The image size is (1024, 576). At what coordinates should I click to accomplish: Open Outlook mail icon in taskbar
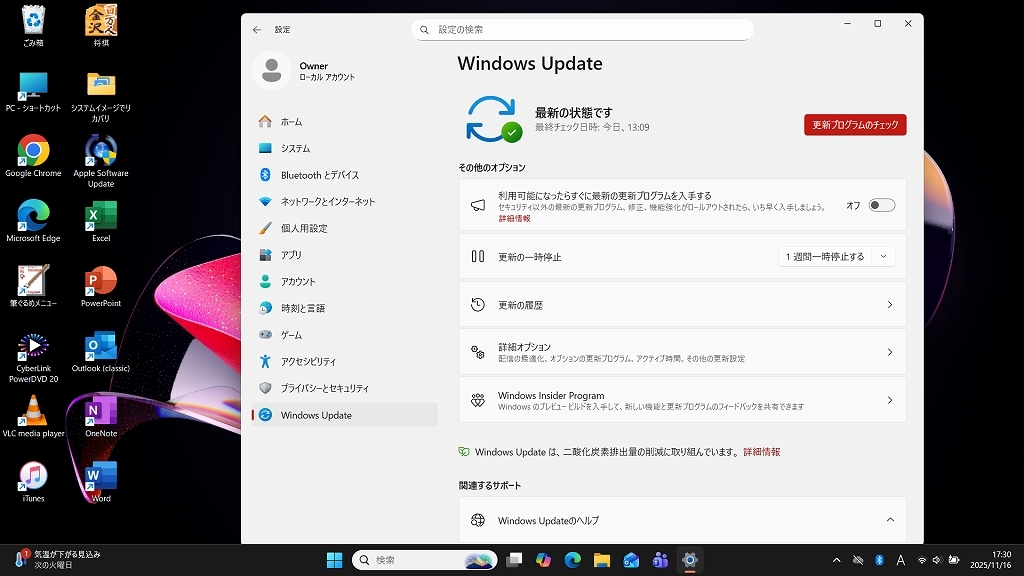pos(631,560)
